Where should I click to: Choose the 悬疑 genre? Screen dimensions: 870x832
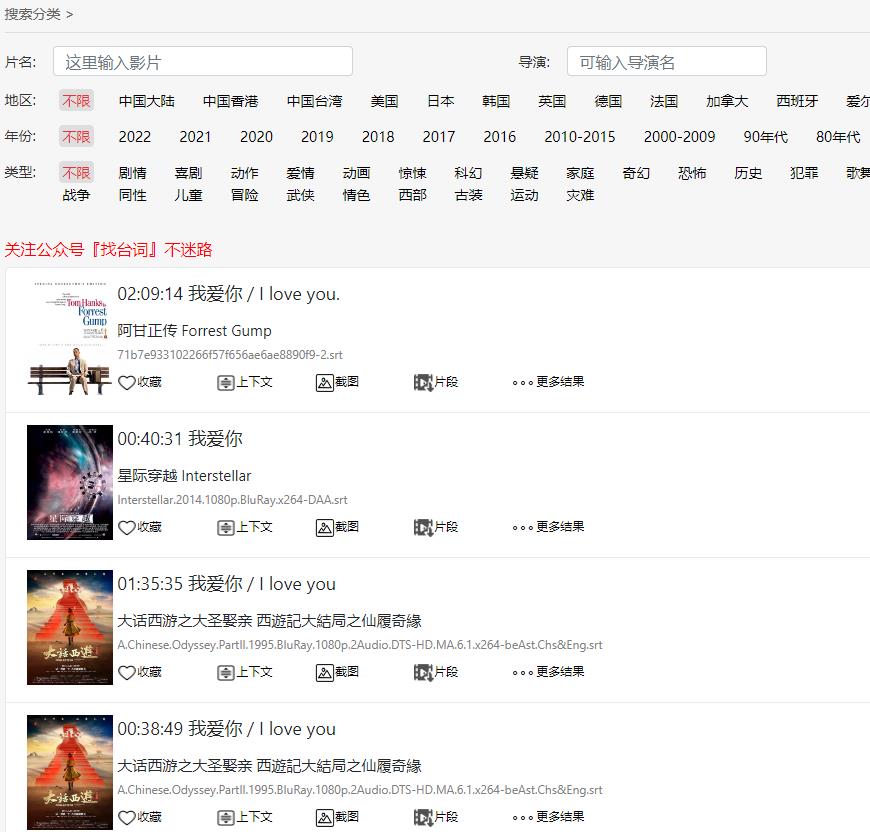[524, 173]
